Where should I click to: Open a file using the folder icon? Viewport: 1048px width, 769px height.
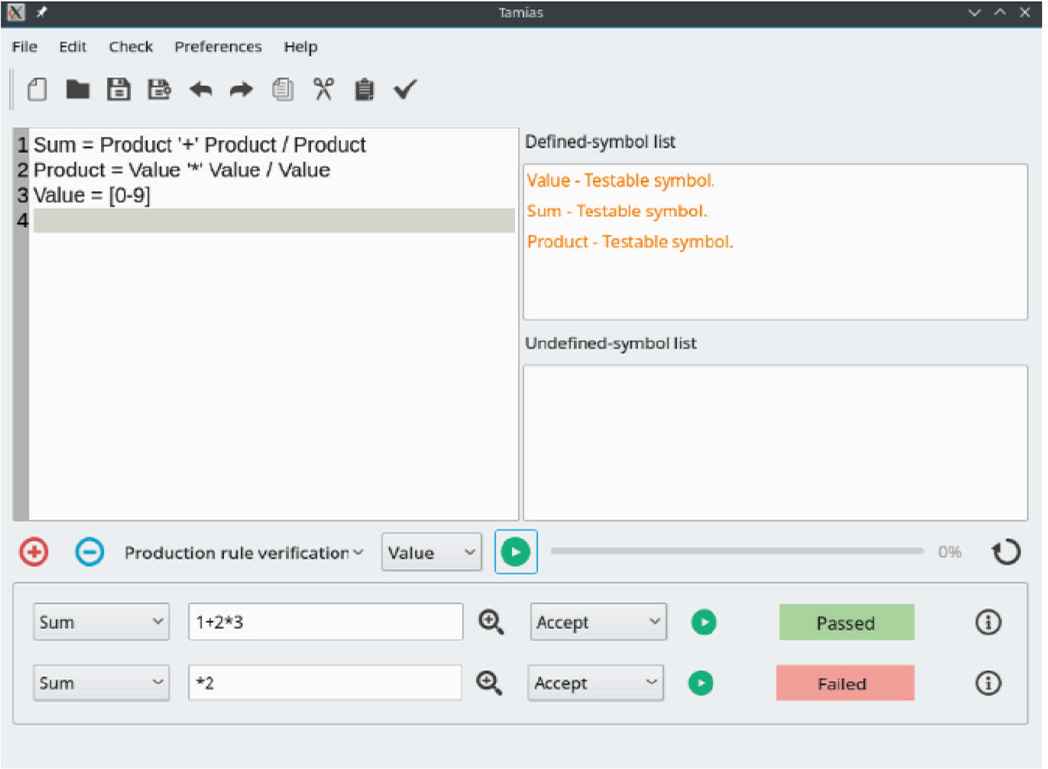(x=77, y=90)
